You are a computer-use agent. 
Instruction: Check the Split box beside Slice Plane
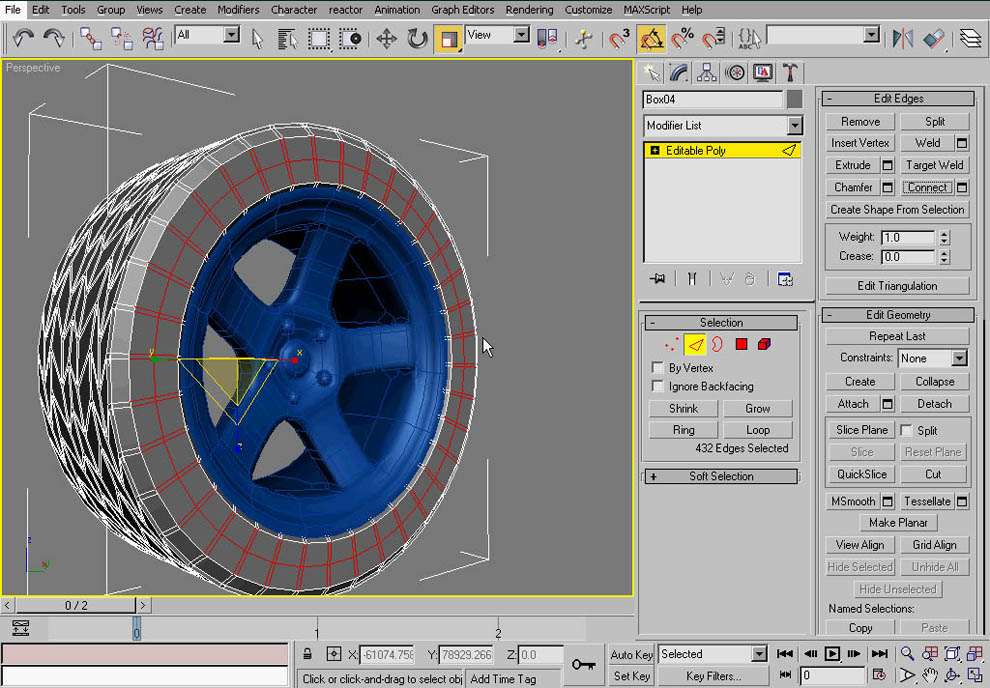(x=906, y=430)
